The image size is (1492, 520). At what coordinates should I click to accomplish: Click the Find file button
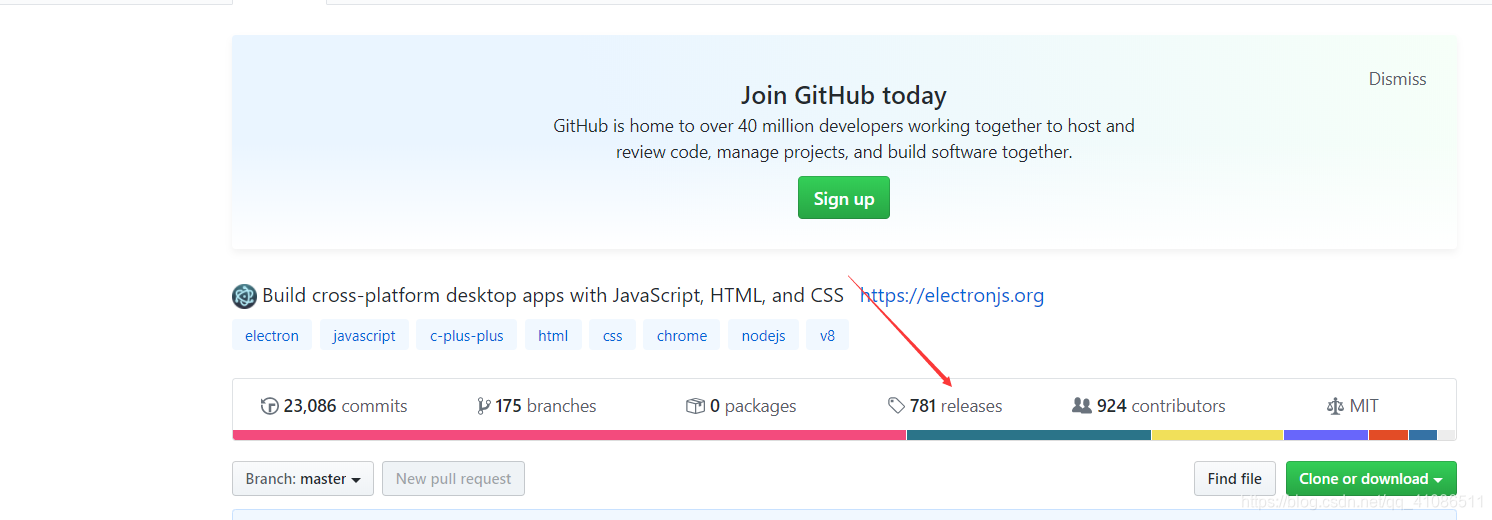[1235, 479]
